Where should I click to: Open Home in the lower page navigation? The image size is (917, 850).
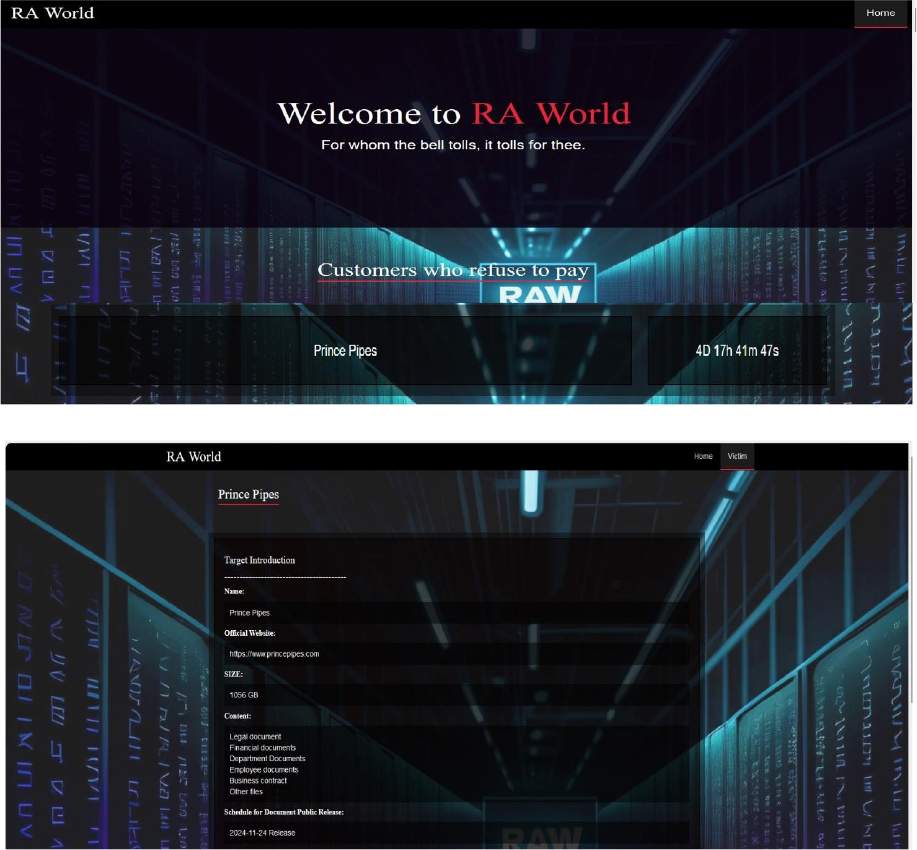pos(703,456)
